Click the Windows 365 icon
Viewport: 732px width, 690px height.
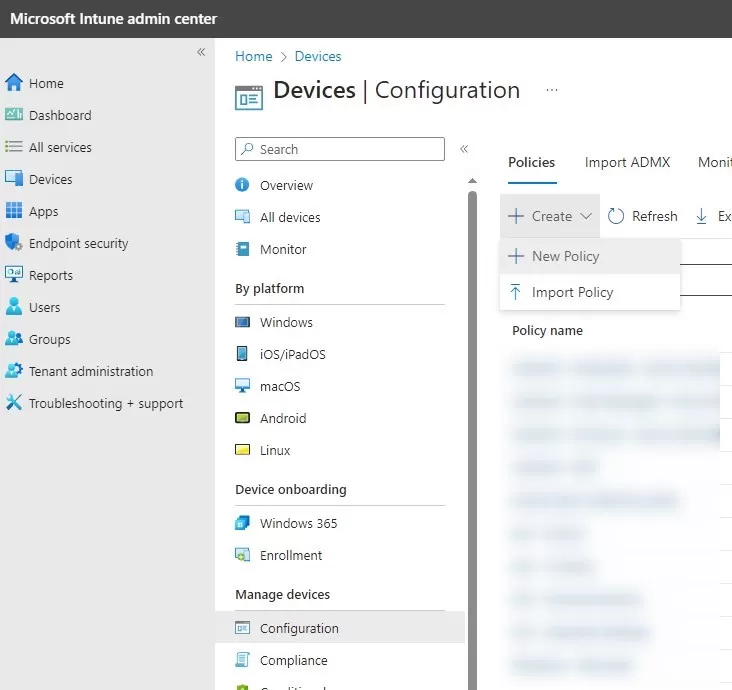[x=242, y=523]
